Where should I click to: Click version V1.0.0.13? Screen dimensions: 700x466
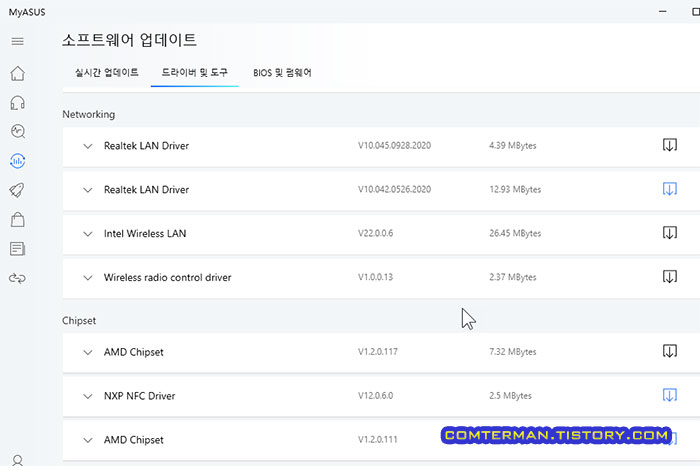375,277
